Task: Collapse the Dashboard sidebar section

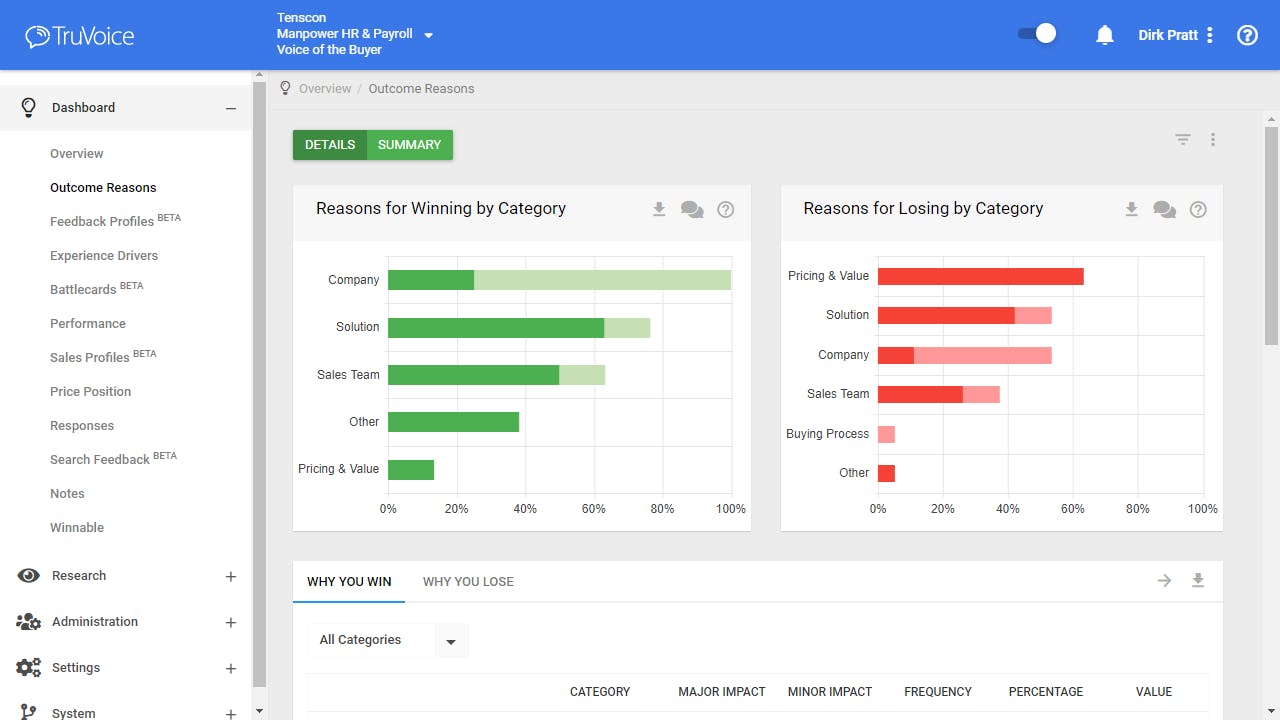Action: pos(231,108)
